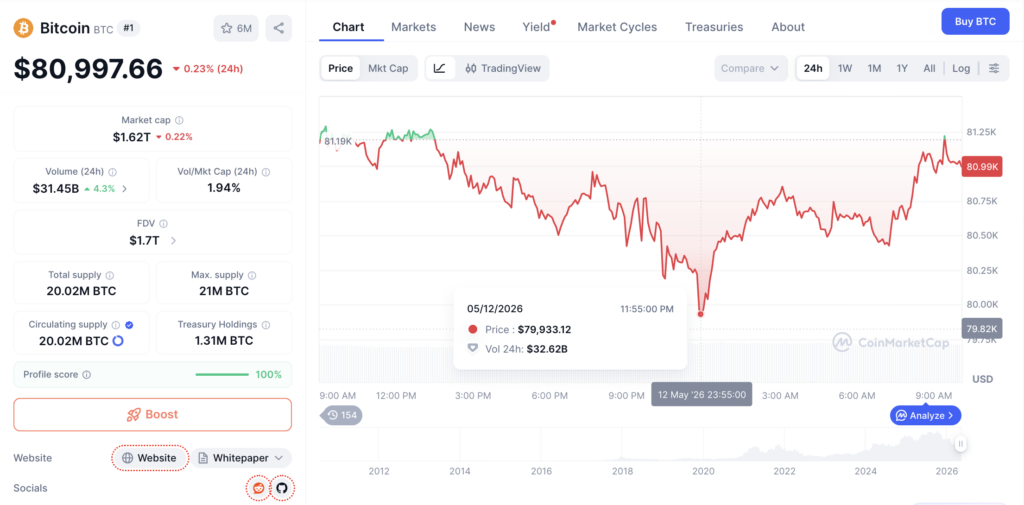Image resolution: width=1024 pixels, height=505 pixels.
Task: Click the 21M BTC max supply value
Action: [x=224, y=291]
